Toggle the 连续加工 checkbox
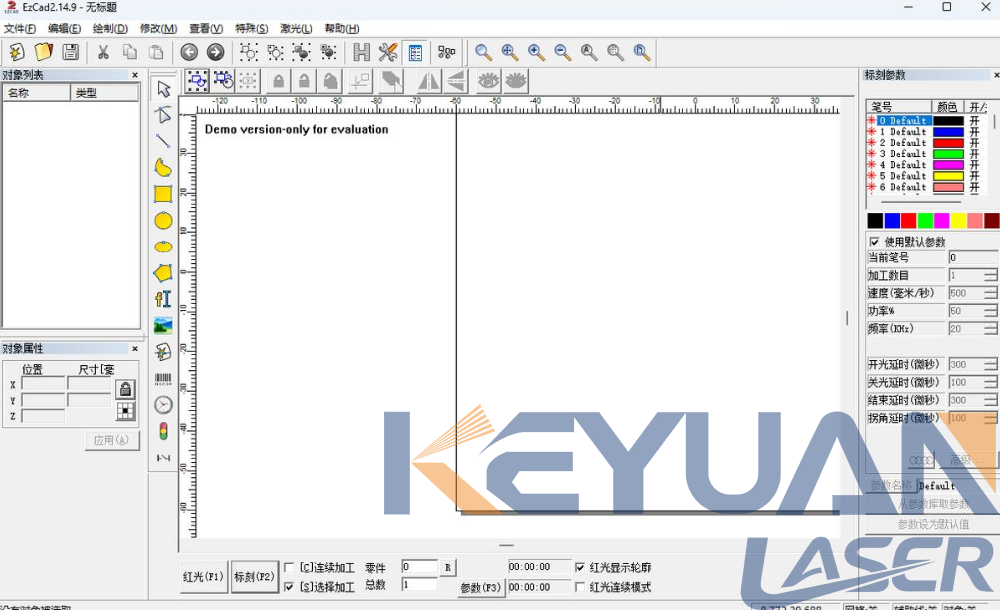 pyautogui.click(x=289, y=567)
